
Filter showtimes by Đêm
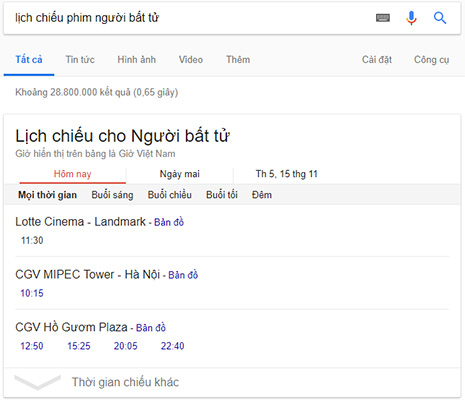pos(262,195)
